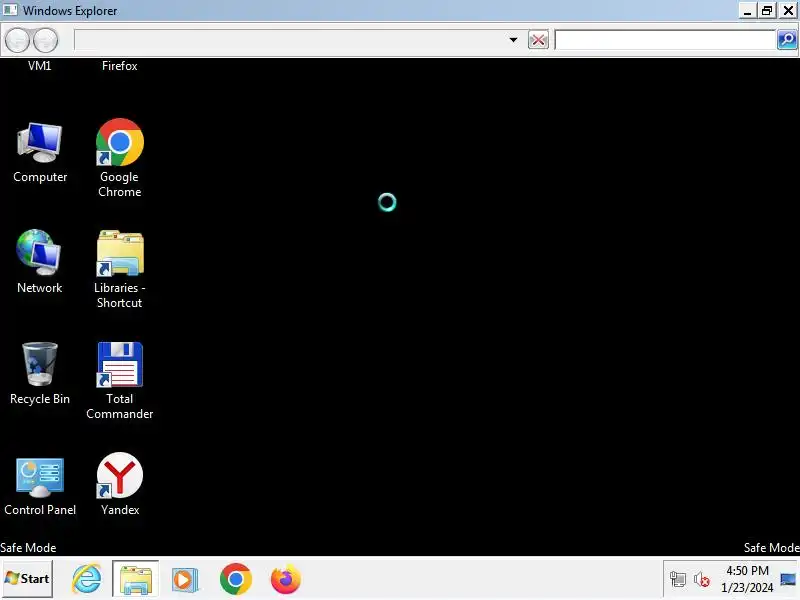
Task: Open the Start menu
Action: pos(27,579)
